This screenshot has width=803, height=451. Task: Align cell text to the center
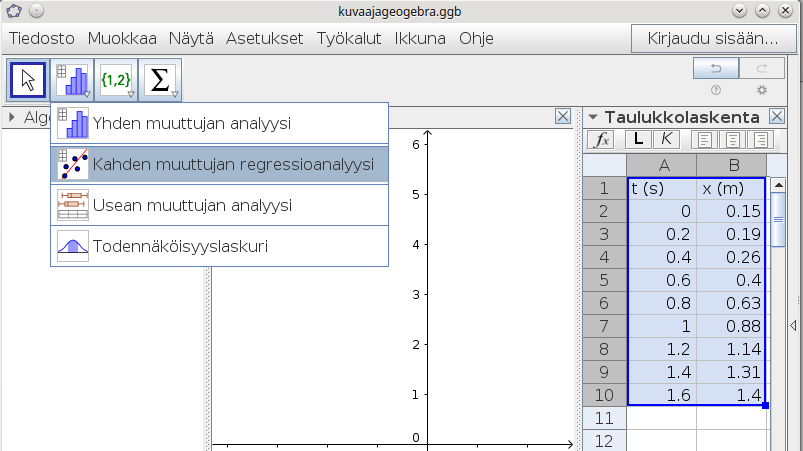734,139
